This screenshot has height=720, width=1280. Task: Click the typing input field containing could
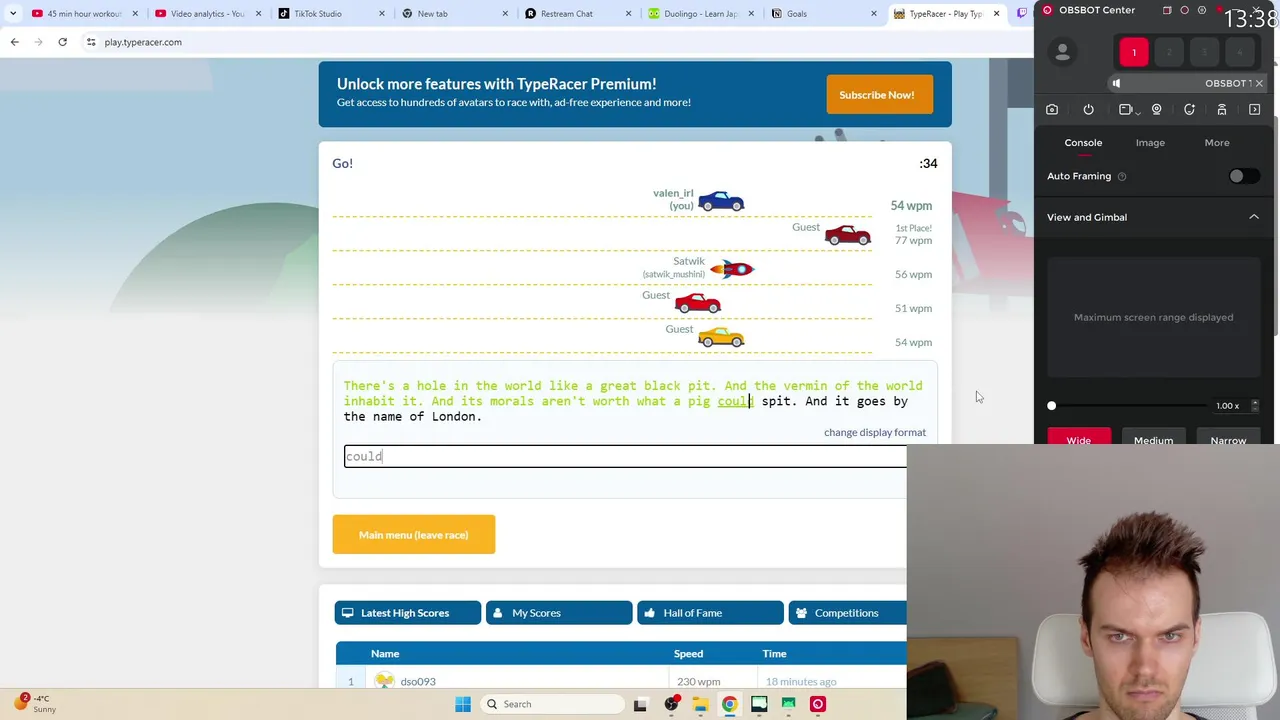(x=625, y=456)
